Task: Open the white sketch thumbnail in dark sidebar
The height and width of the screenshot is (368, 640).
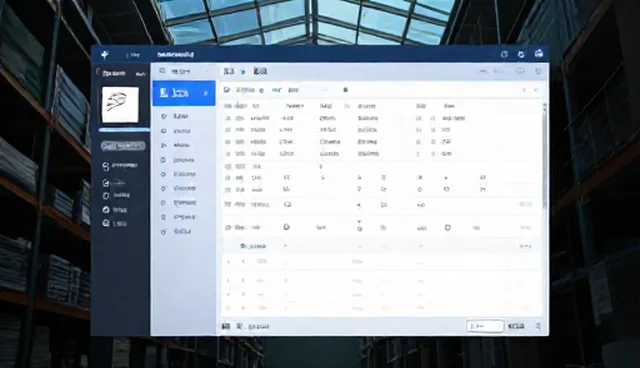Action: (120, 104)
